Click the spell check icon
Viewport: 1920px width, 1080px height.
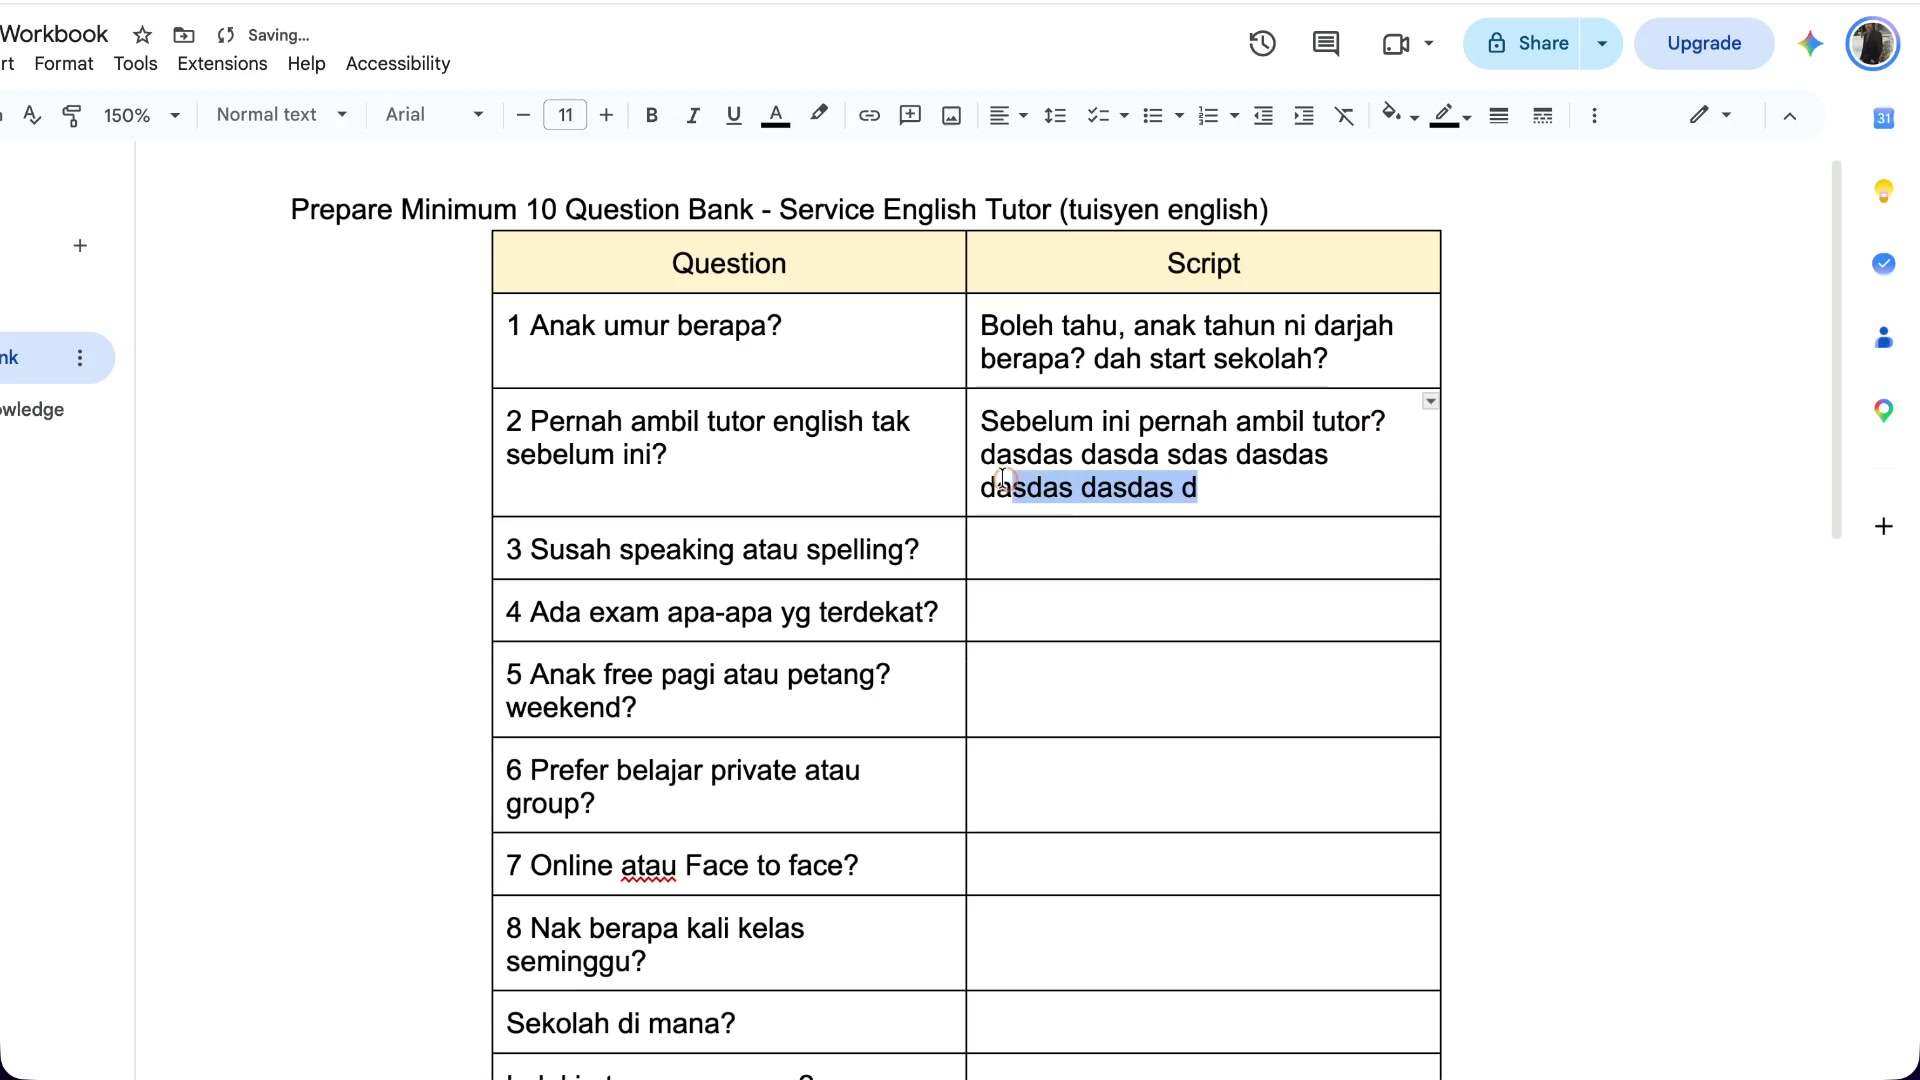click(32, 115)
